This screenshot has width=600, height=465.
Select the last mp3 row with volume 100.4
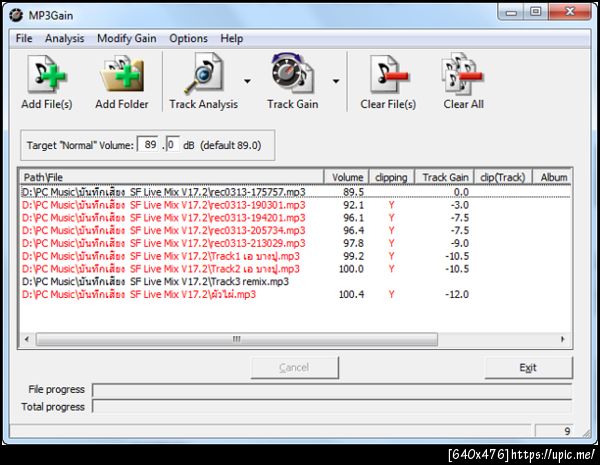coord(295,294)
